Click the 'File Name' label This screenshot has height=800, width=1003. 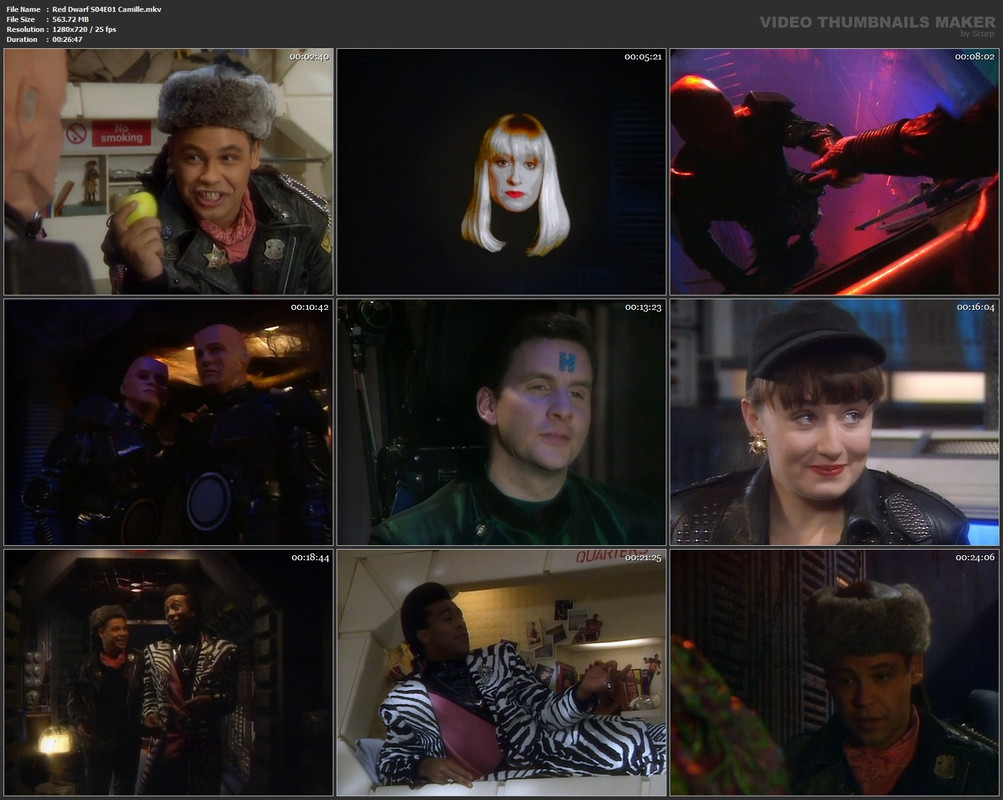tap(24, 9)
